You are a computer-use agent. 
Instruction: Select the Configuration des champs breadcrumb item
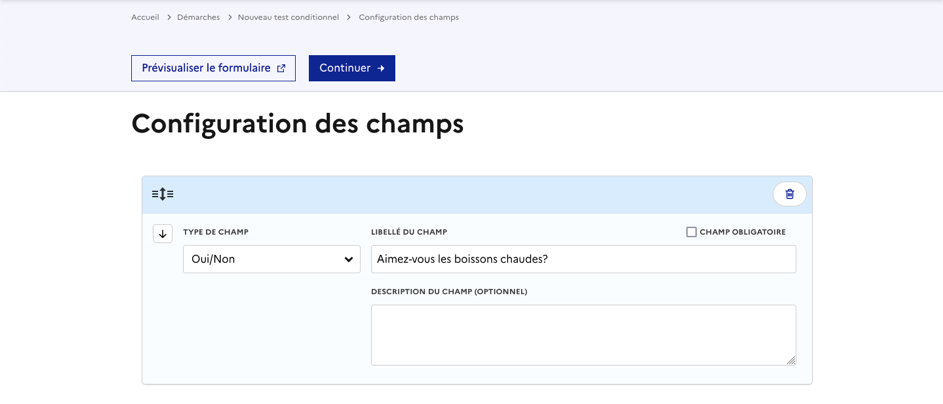(408, 17)
